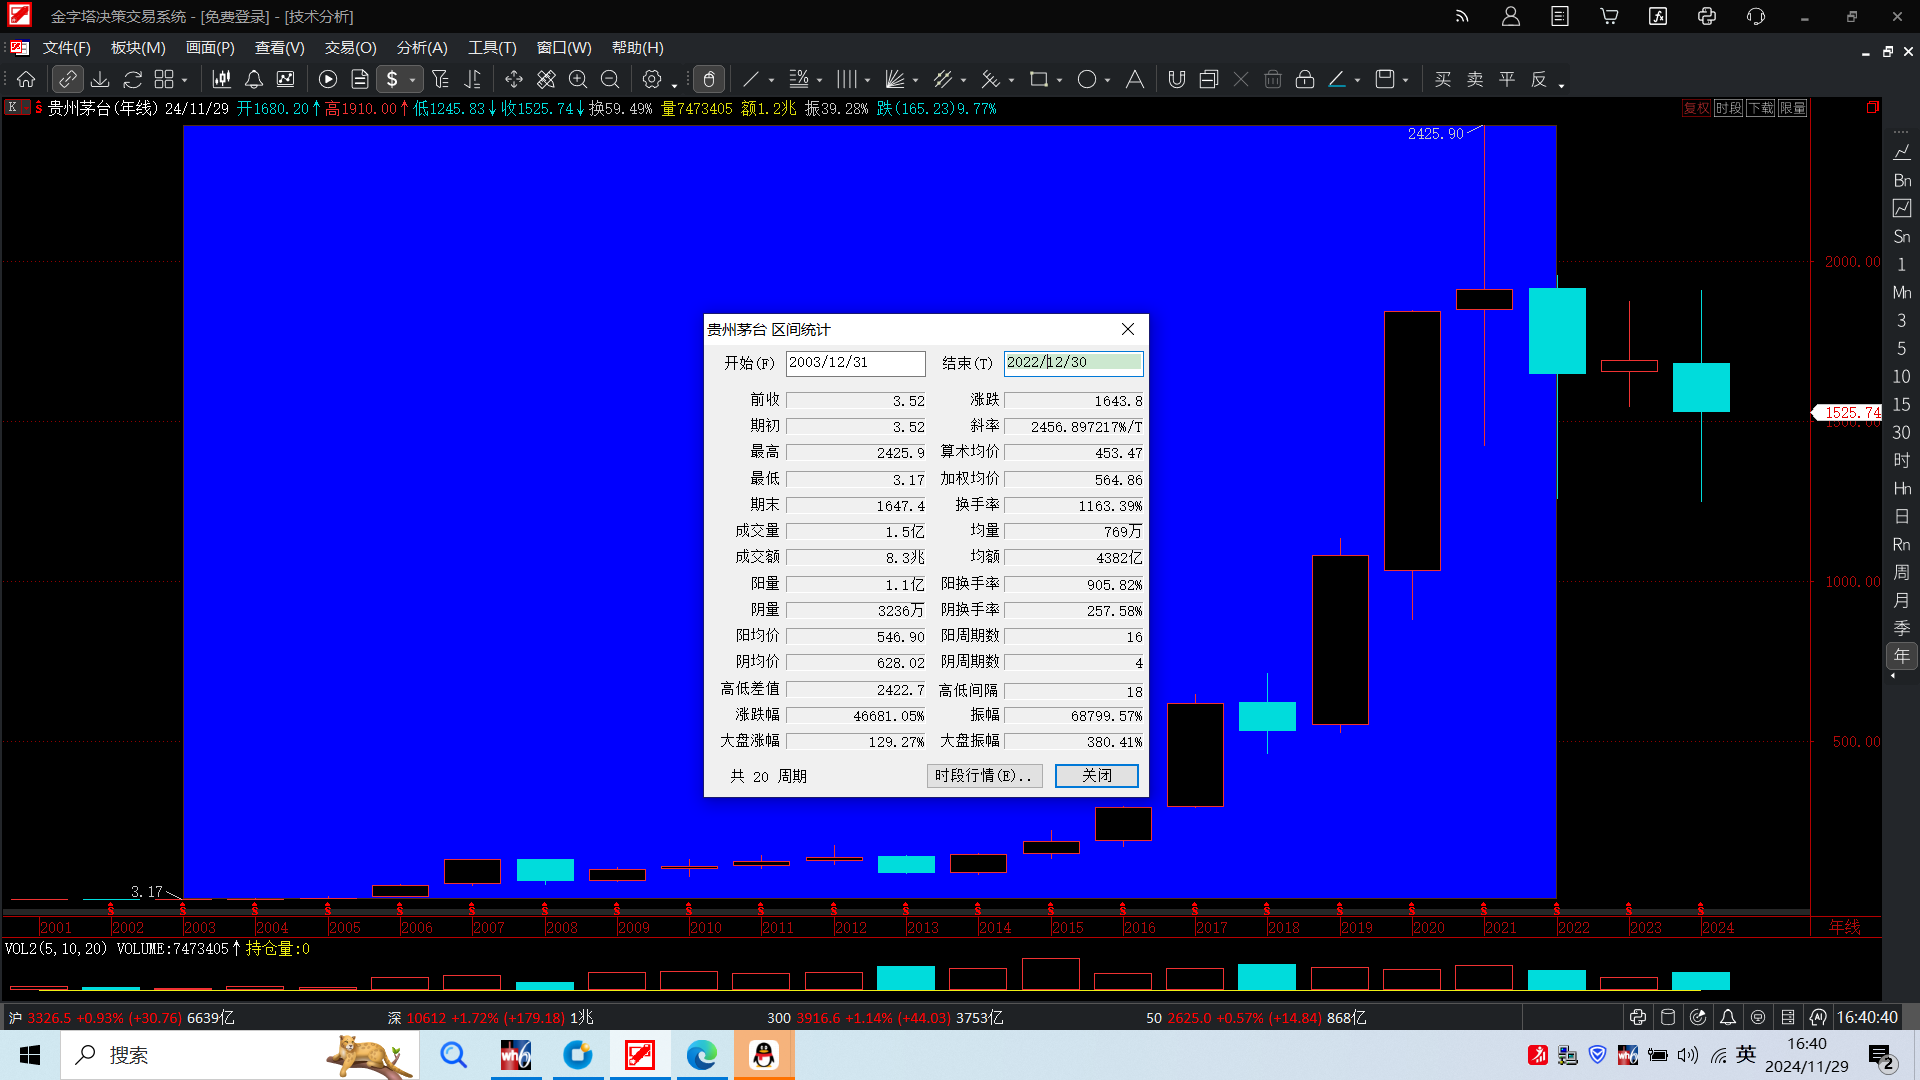Switch to 季 quarterly period
This screenshot has height=1080, width=1920.
pos(1901,629)
